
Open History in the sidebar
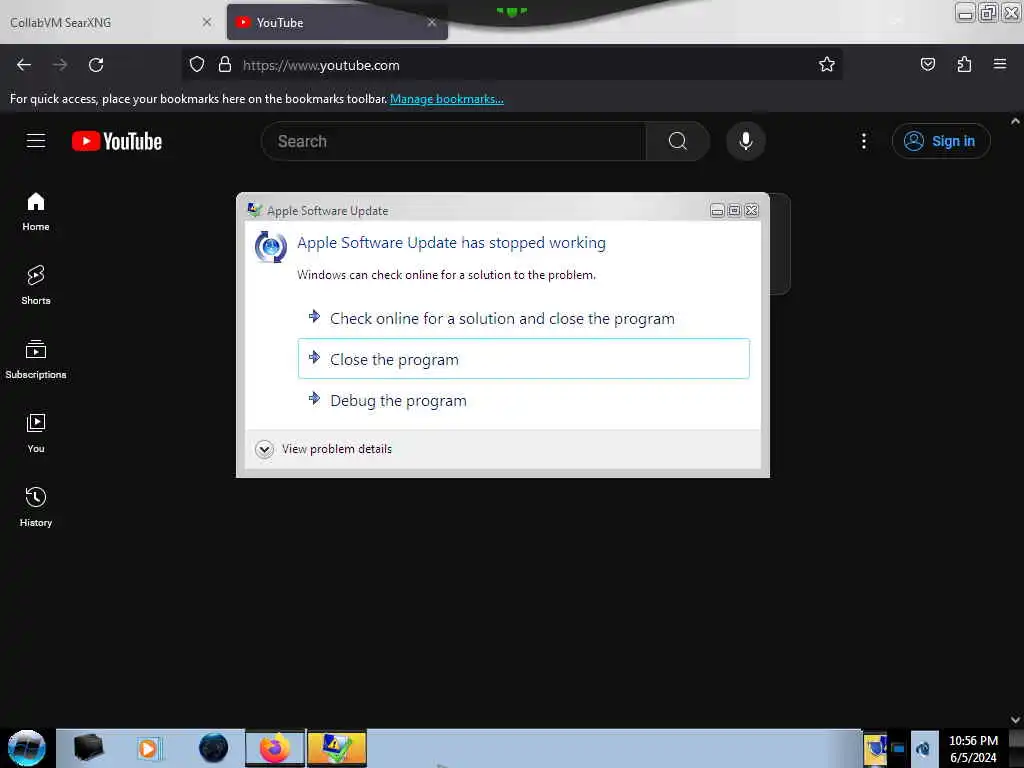point(36,507)
